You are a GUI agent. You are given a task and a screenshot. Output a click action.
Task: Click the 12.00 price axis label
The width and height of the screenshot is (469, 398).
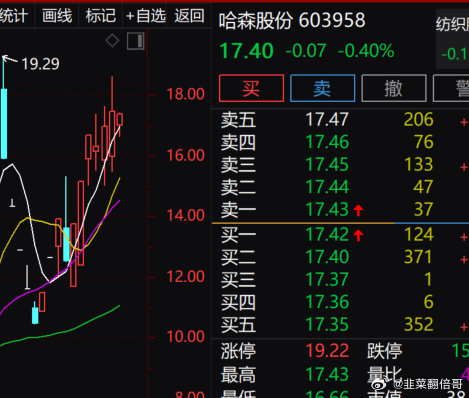pos(185,277)
